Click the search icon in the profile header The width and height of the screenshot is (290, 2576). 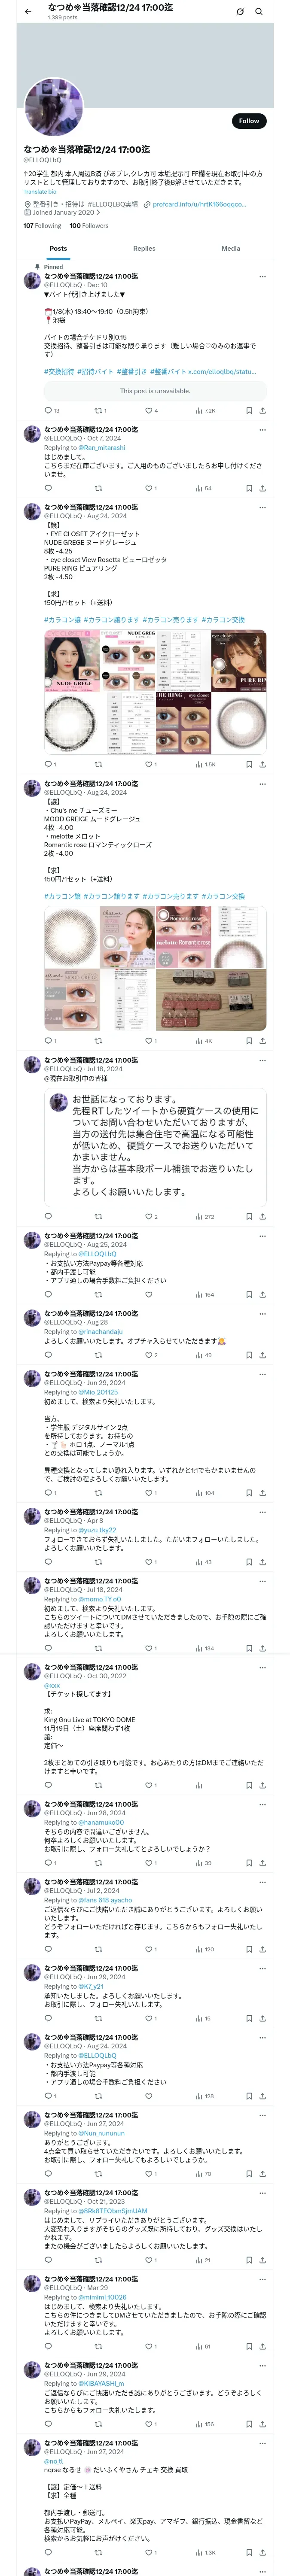point(259,12)
